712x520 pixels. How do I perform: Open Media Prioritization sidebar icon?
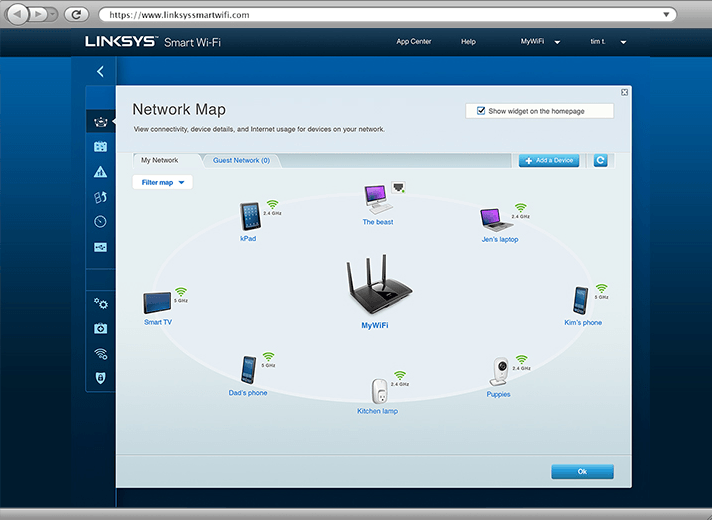(x=100, y=197)
